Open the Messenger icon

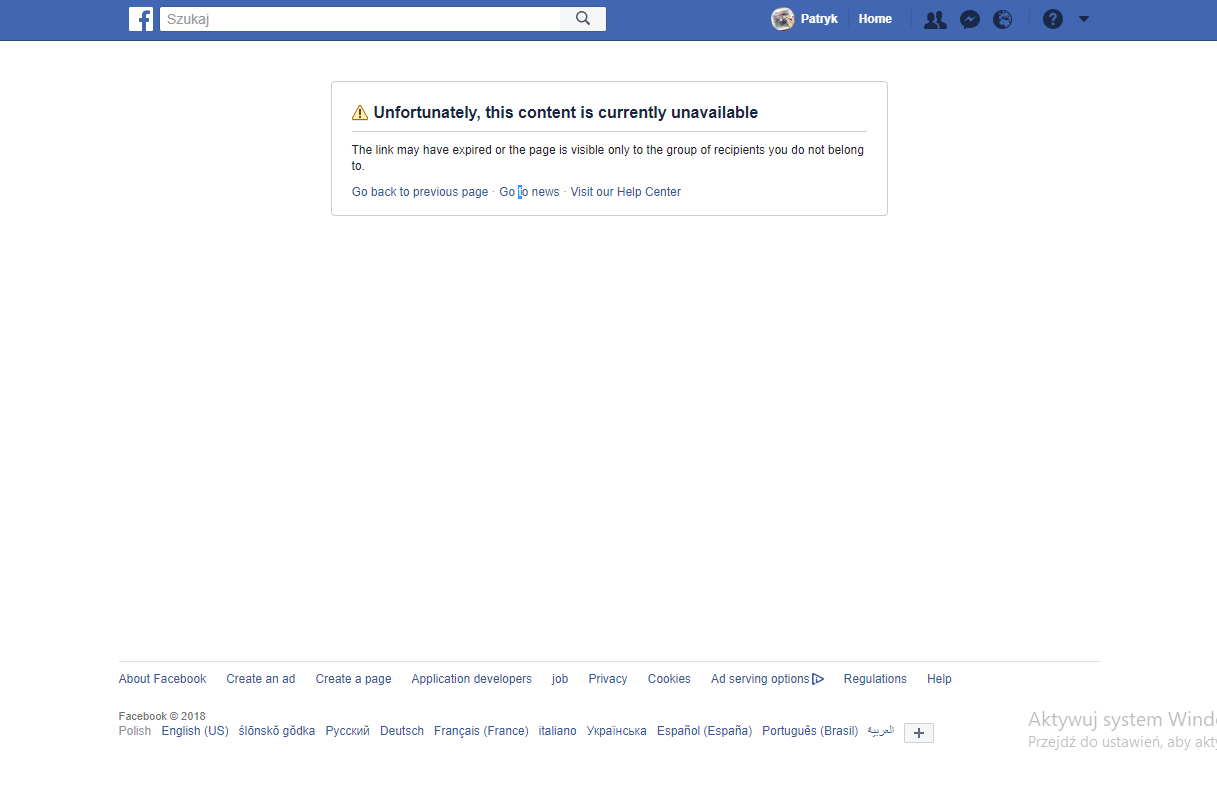(x=969, y=19)
